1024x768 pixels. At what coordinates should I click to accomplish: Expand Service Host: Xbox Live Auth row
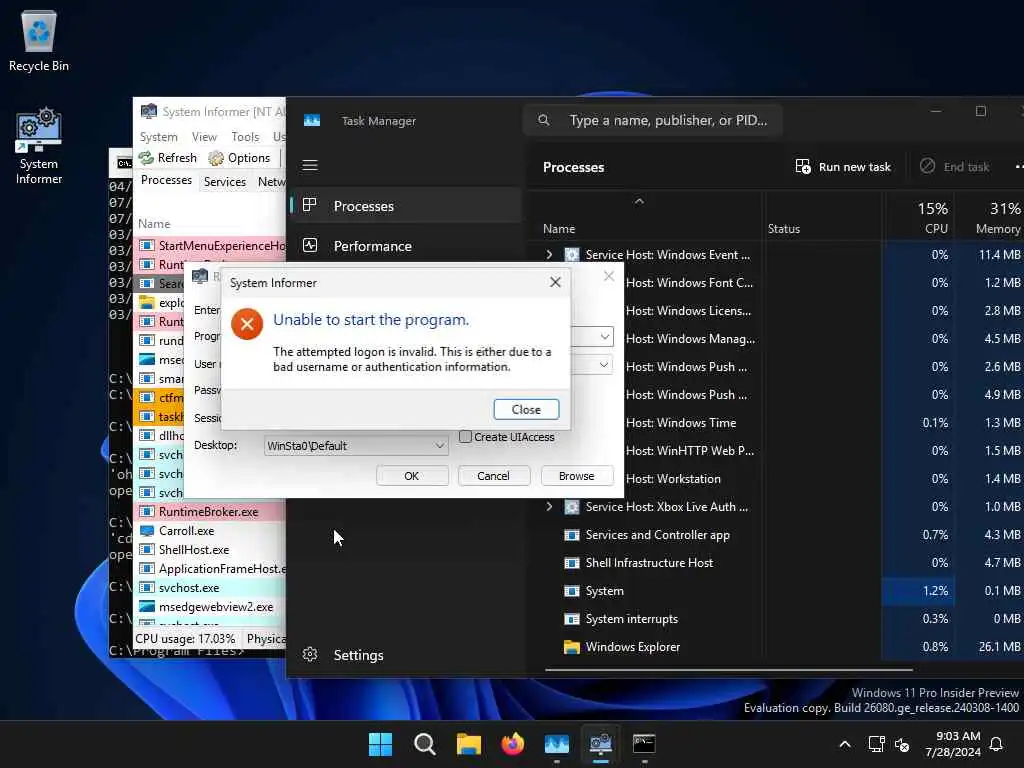pyautogui.click(x=549, y=507)
